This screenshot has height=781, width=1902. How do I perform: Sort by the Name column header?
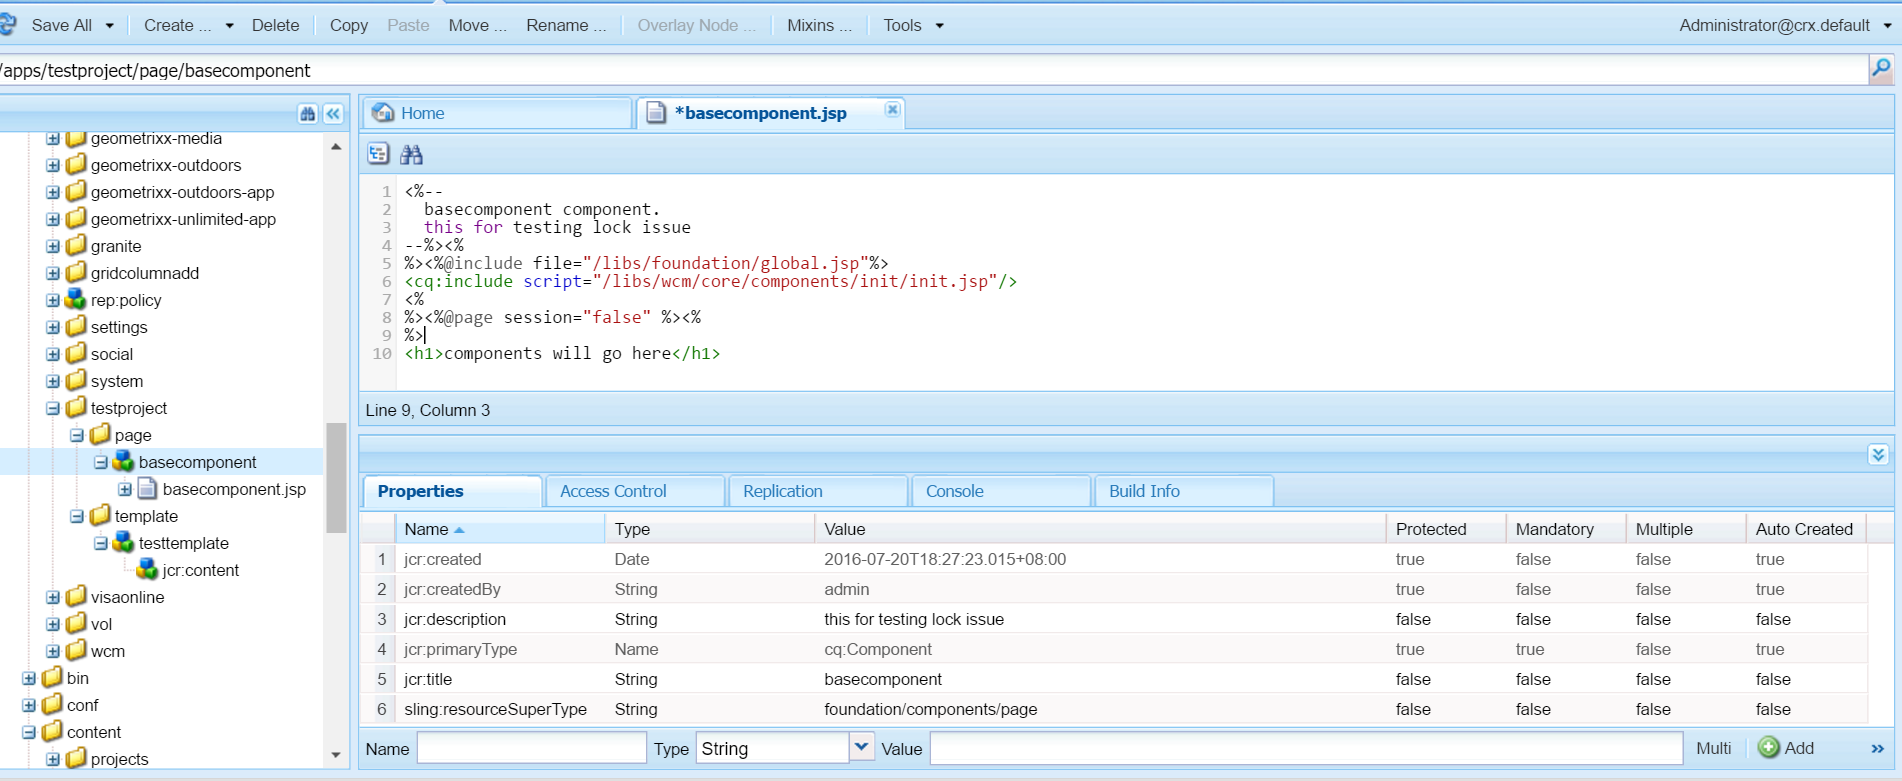(499, 529)
